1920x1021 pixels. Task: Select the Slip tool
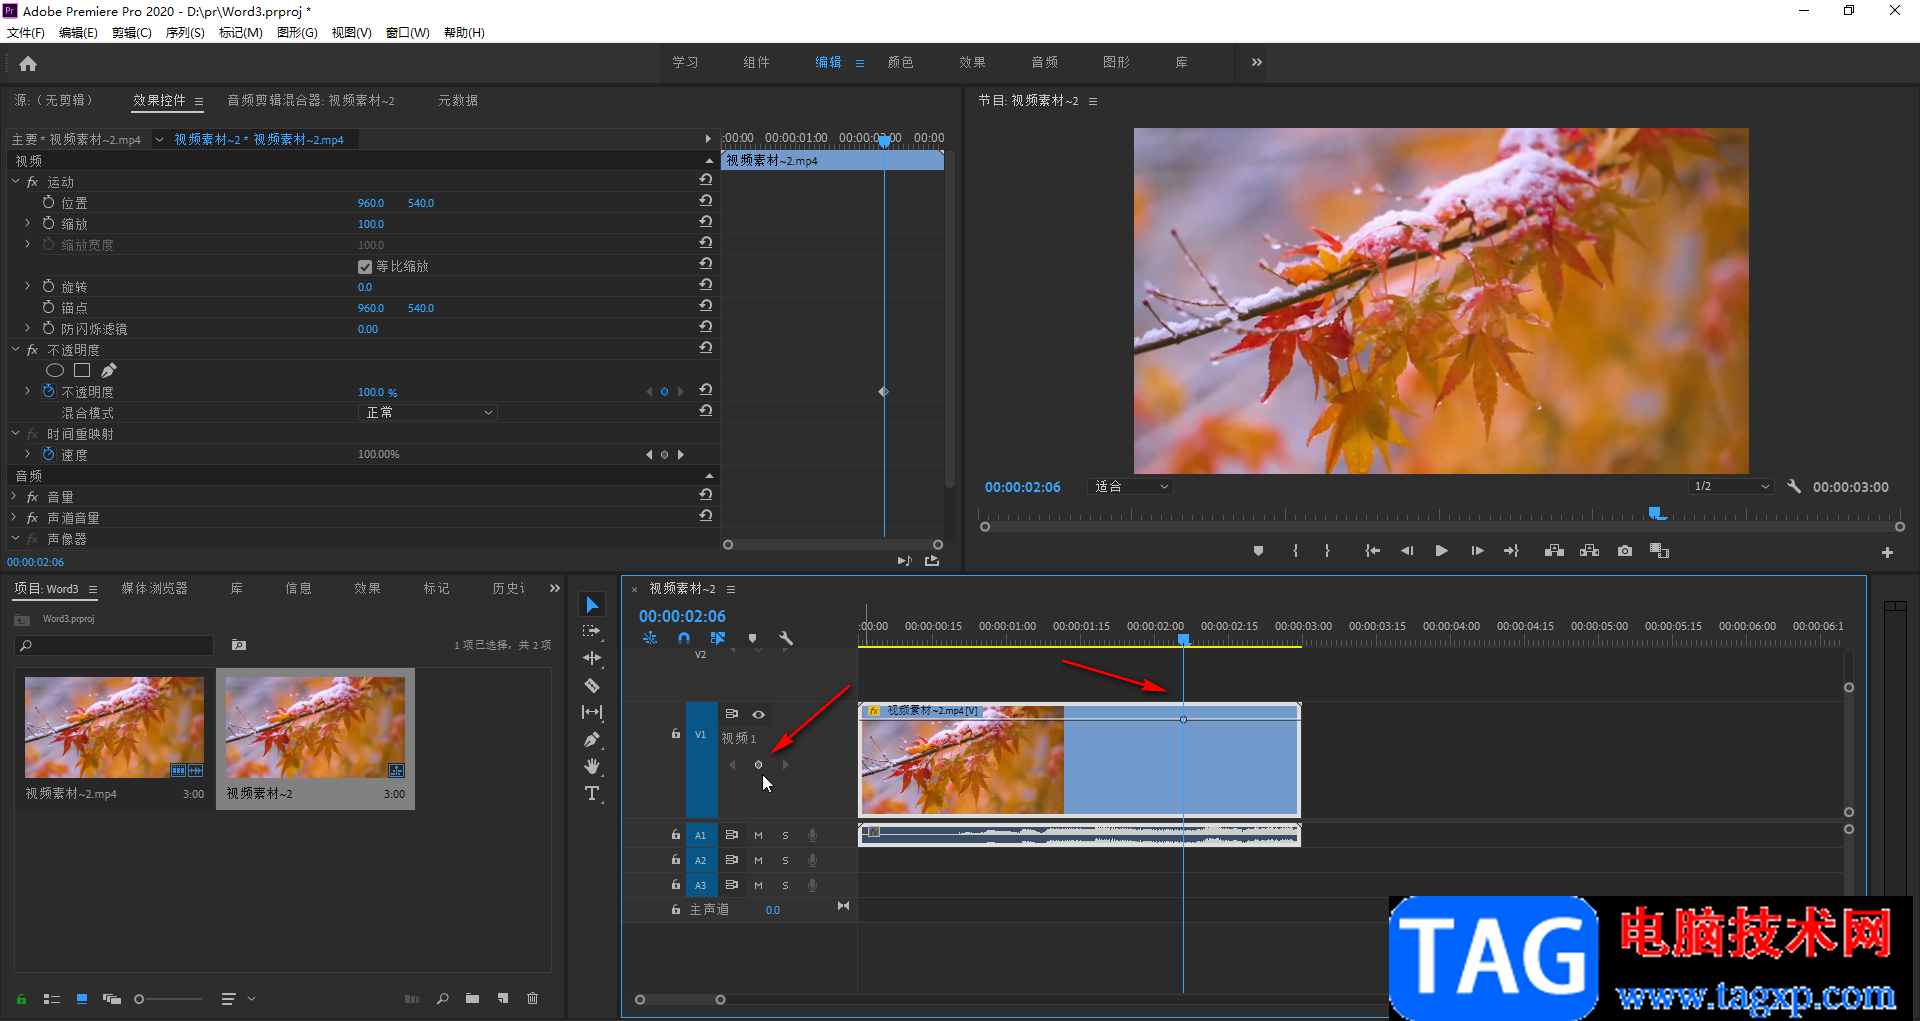click(592, 712)
